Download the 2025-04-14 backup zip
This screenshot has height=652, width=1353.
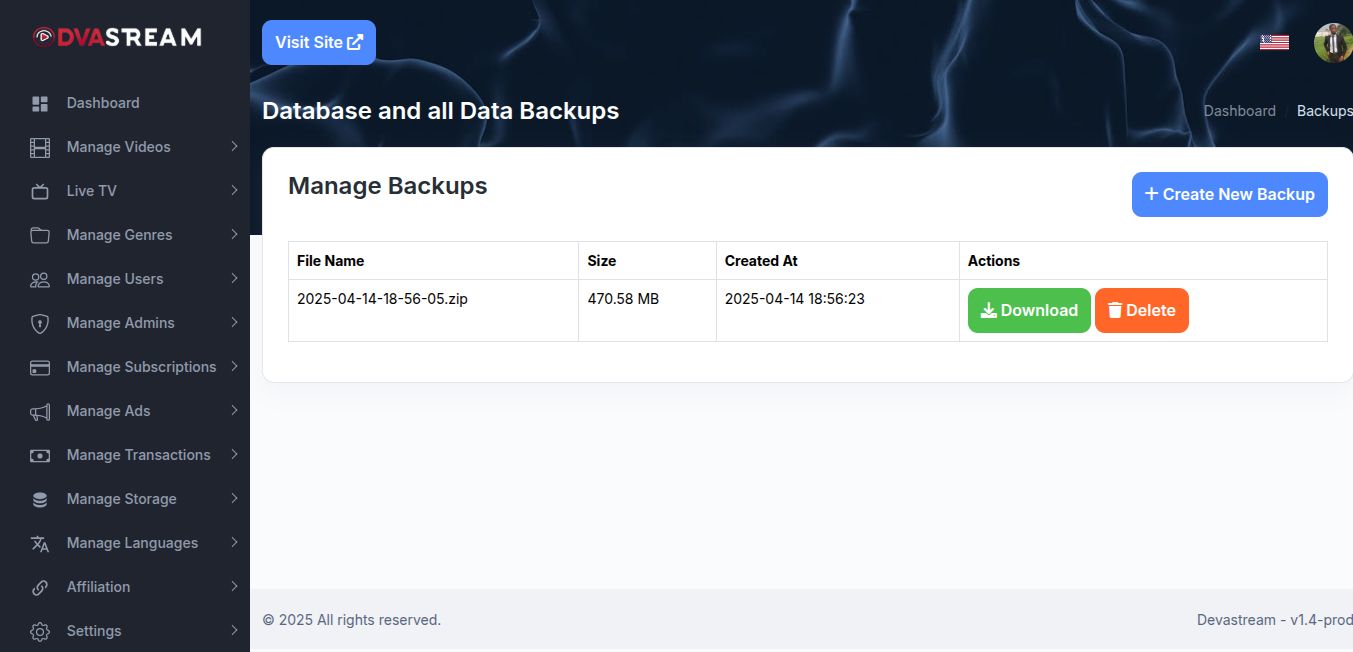(1029, 310)
